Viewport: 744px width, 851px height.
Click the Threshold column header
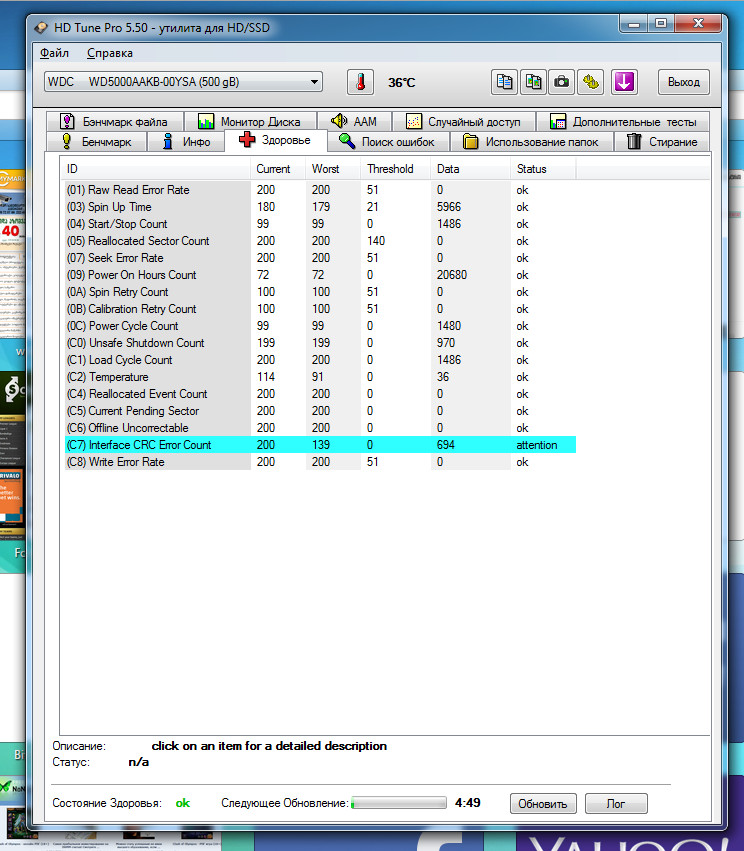click(x=396, y=169)
